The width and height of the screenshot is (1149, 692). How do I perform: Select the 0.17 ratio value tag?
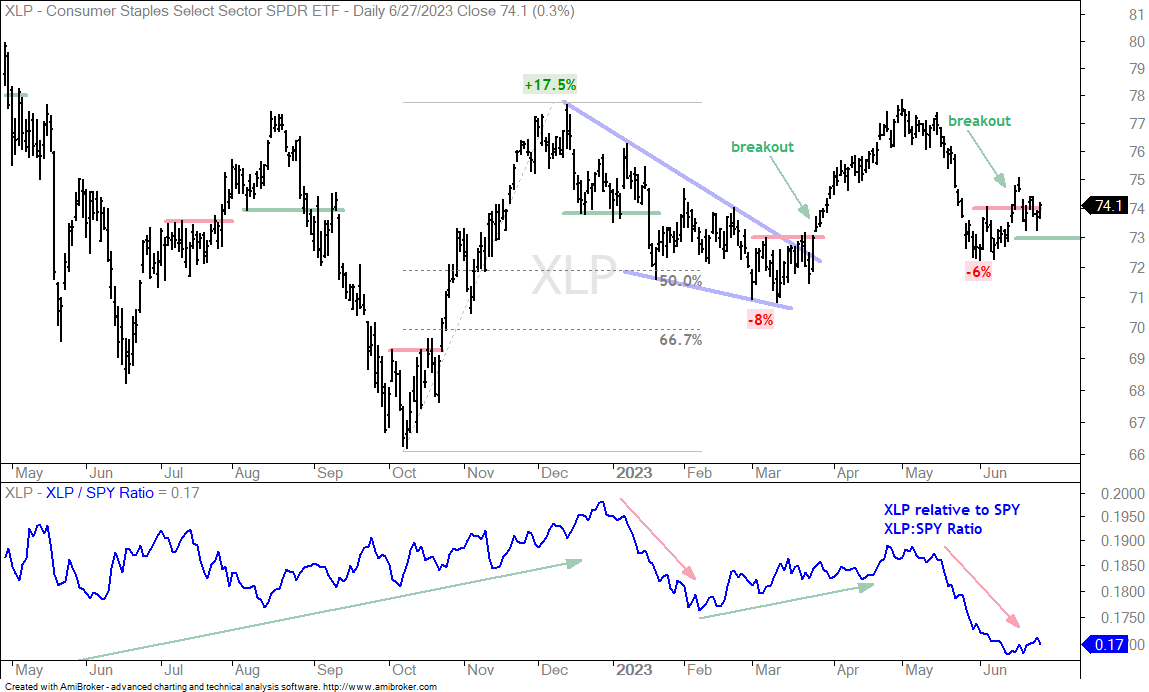pos(1104,644)
